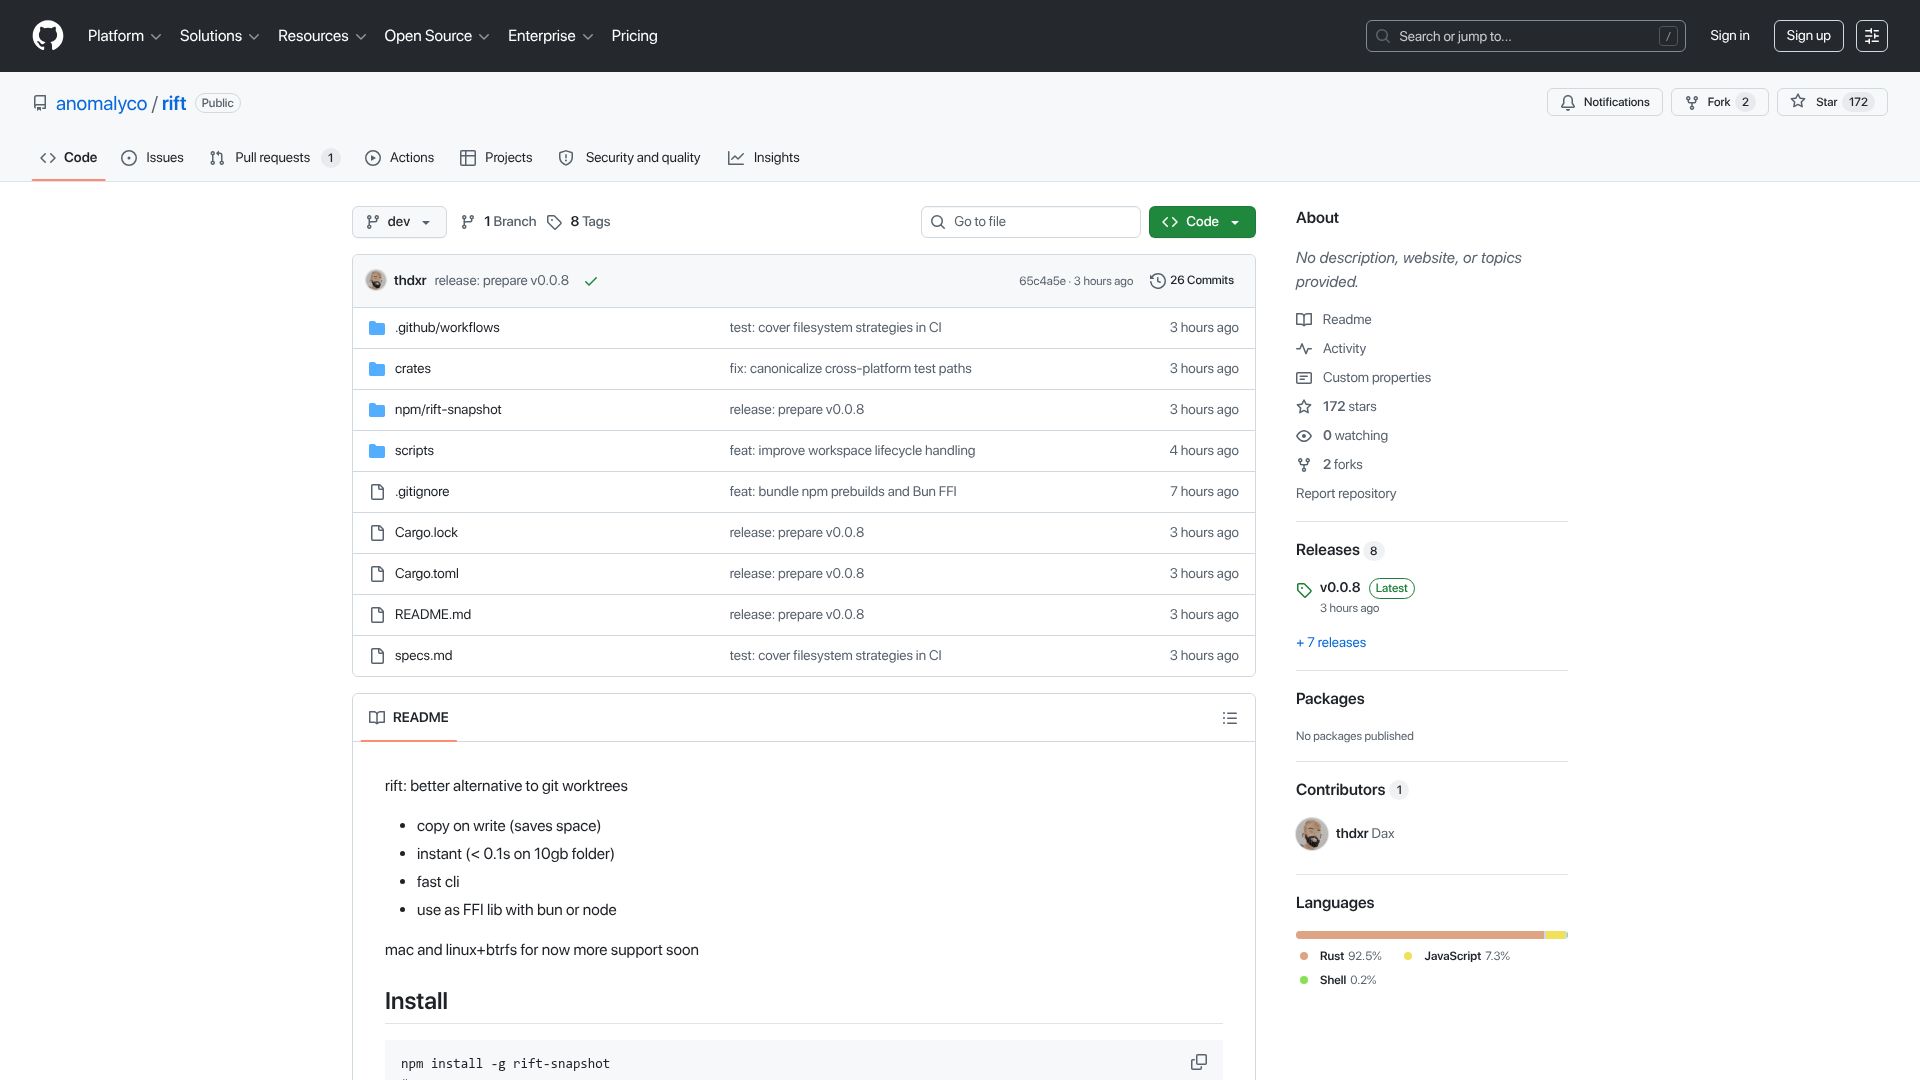
Task: Click the Sign in link
Action: coord(1729,36)
